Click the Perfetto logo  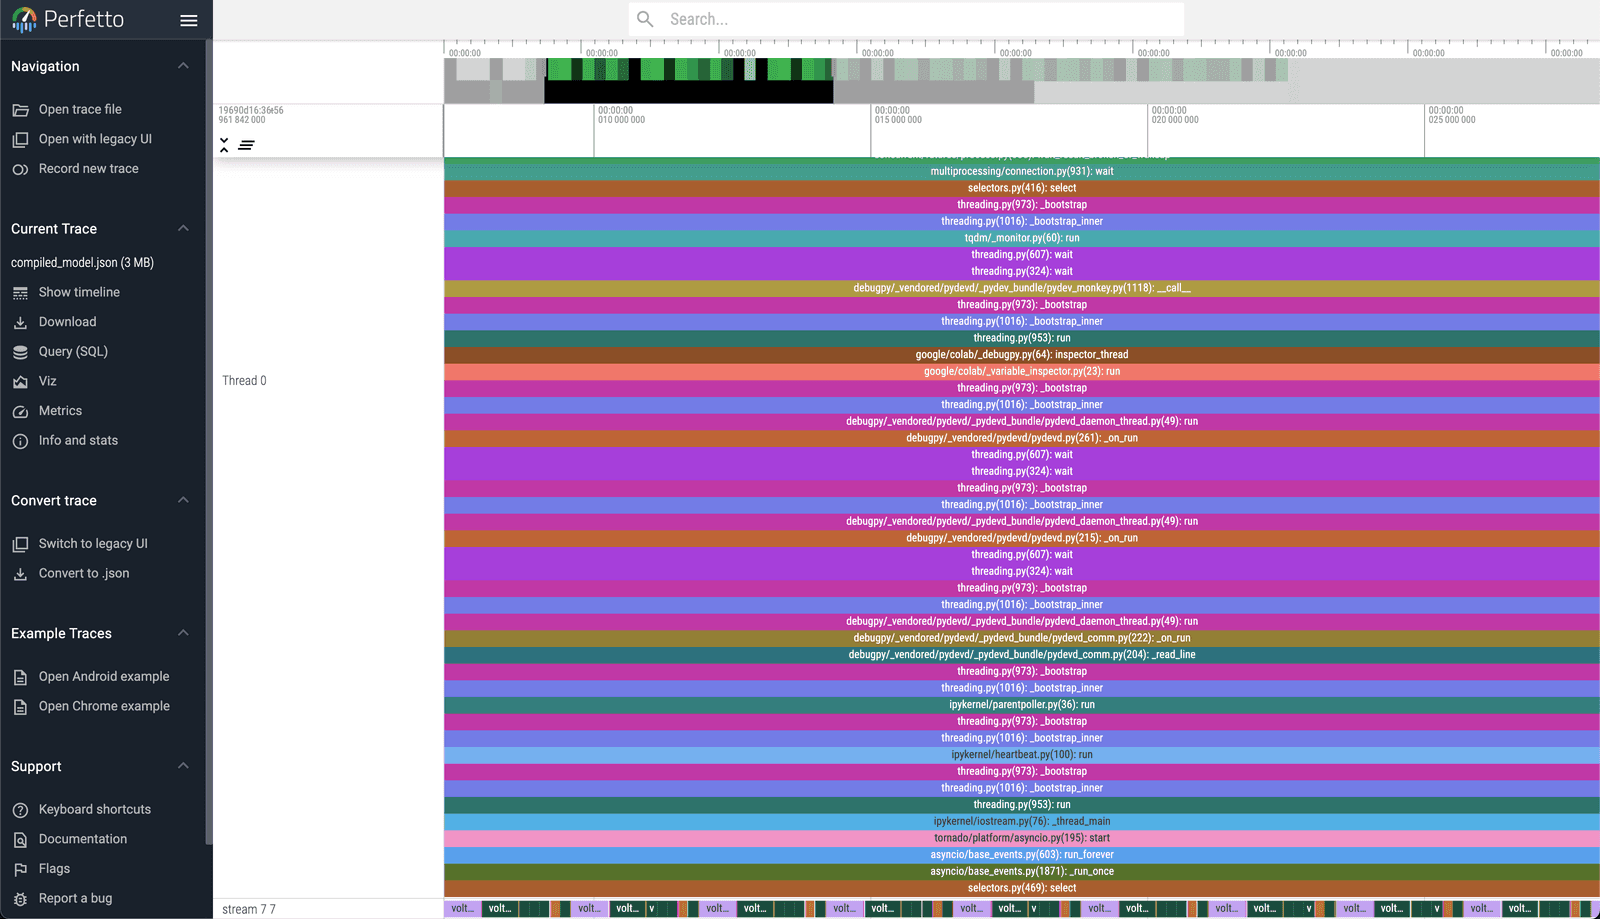point(68,20)
